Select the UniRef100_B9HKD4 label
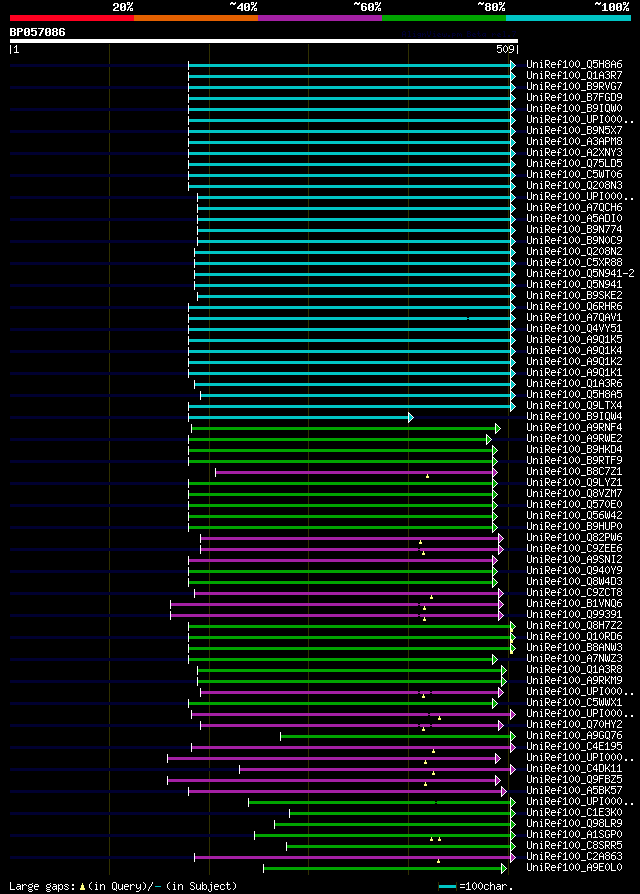 point(574,449)
